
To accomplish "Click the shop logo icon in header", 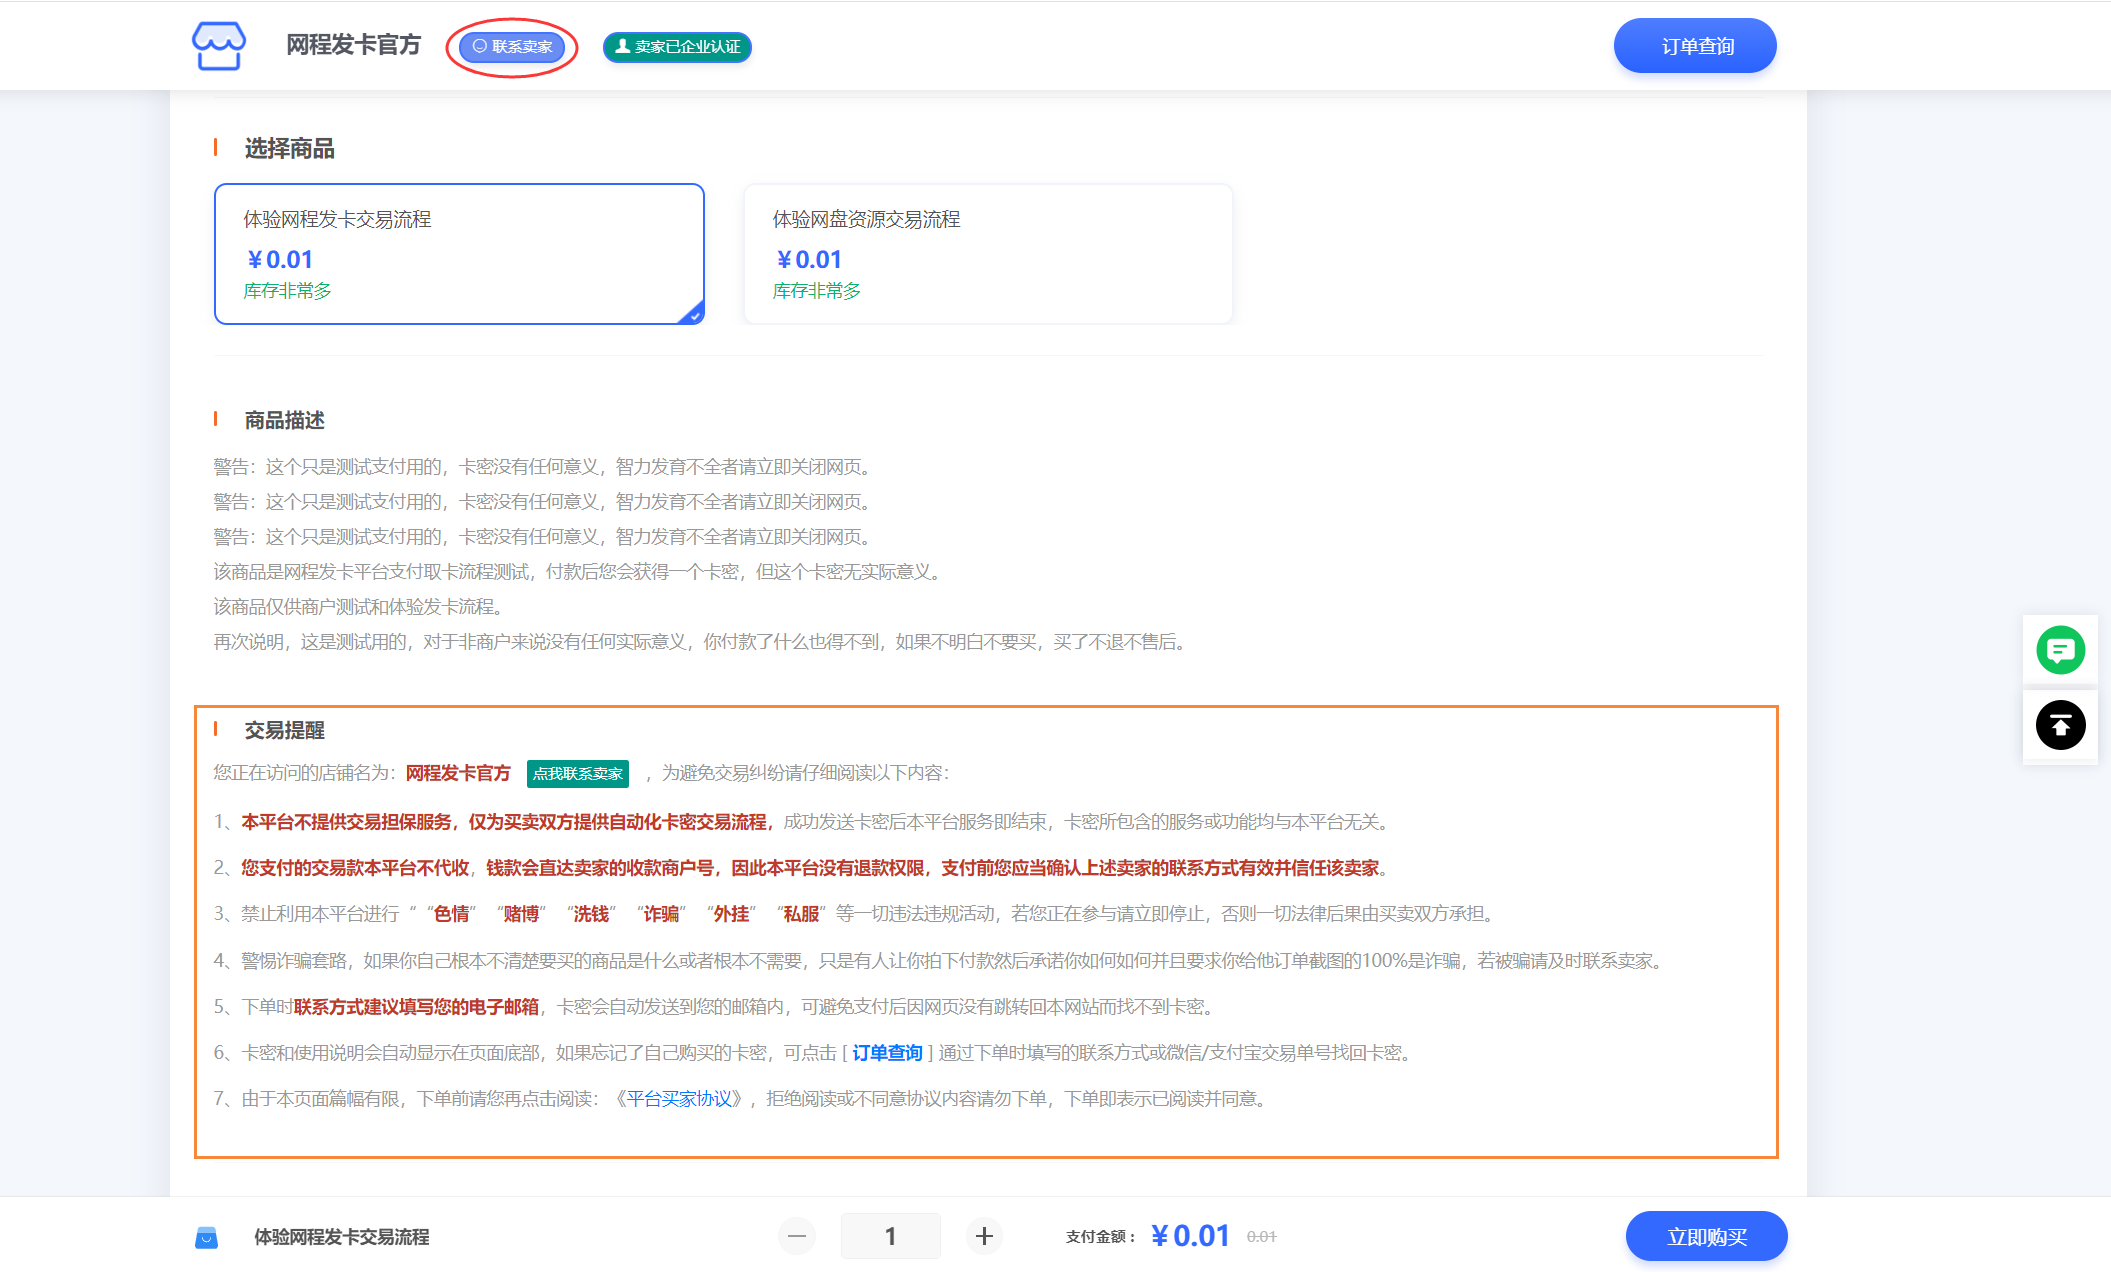I will click(218, 46).
